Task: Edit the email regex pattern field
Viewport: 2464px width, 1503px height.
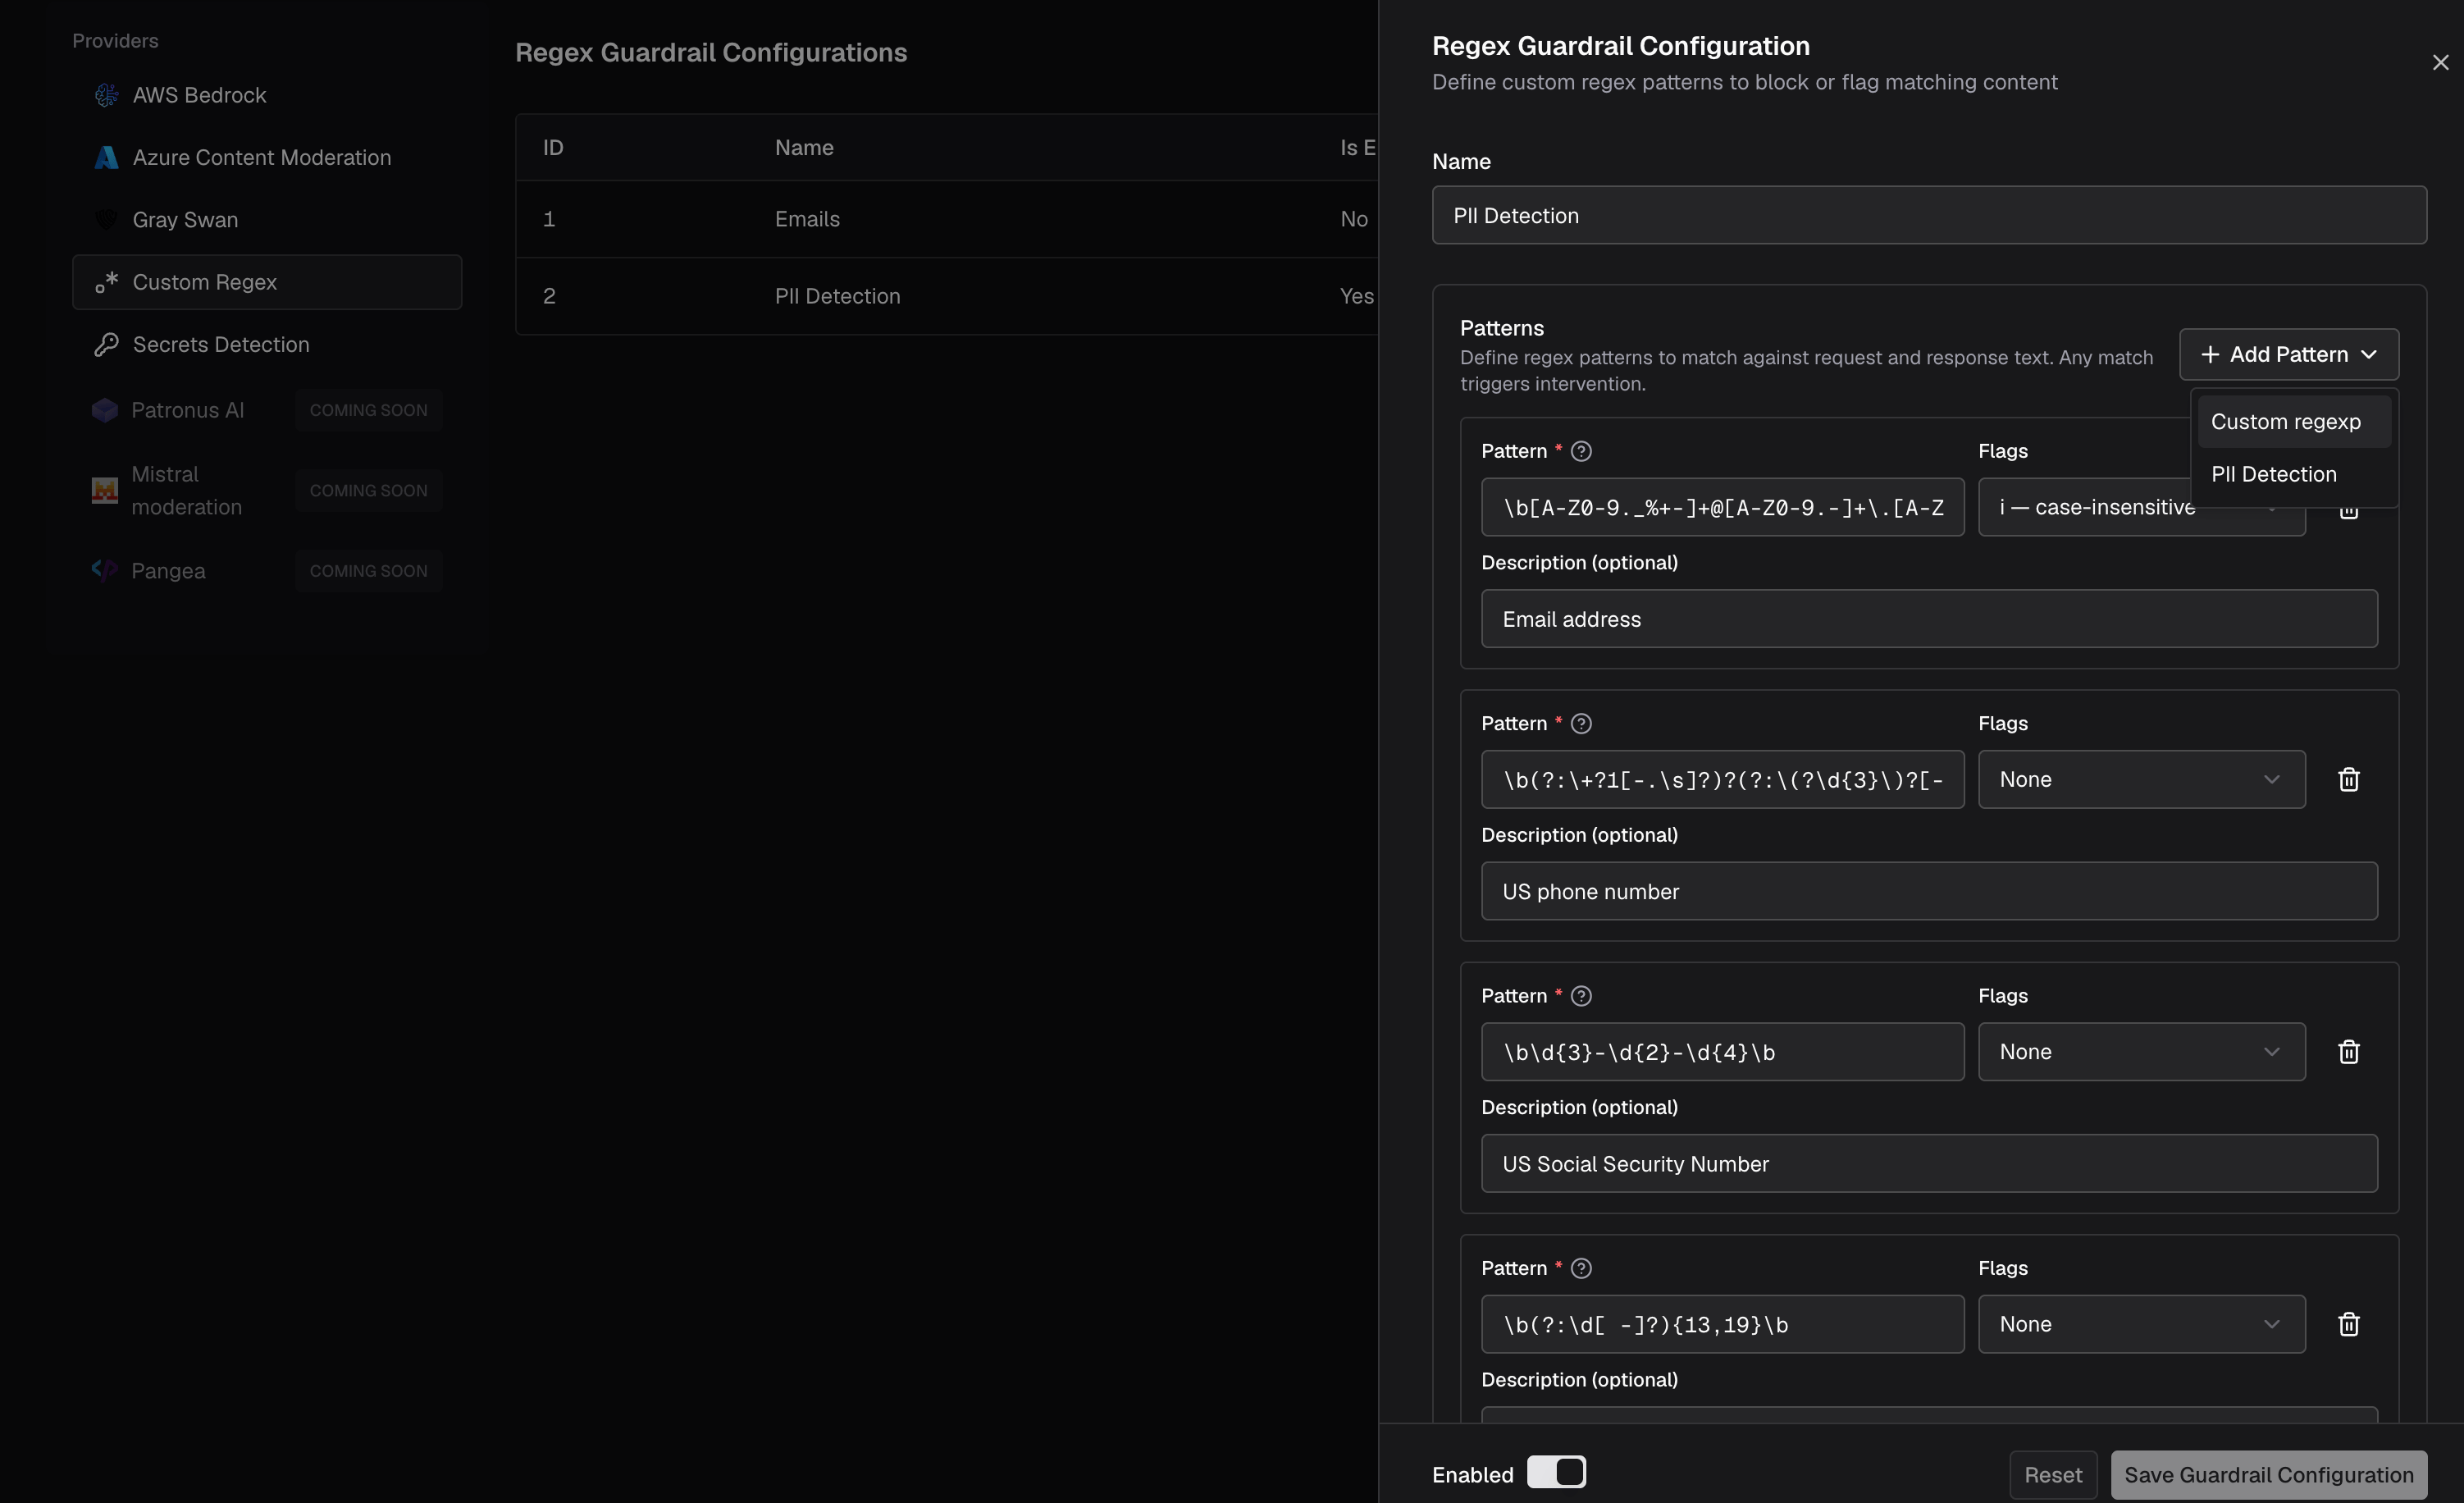Action: click(1722, 507)
